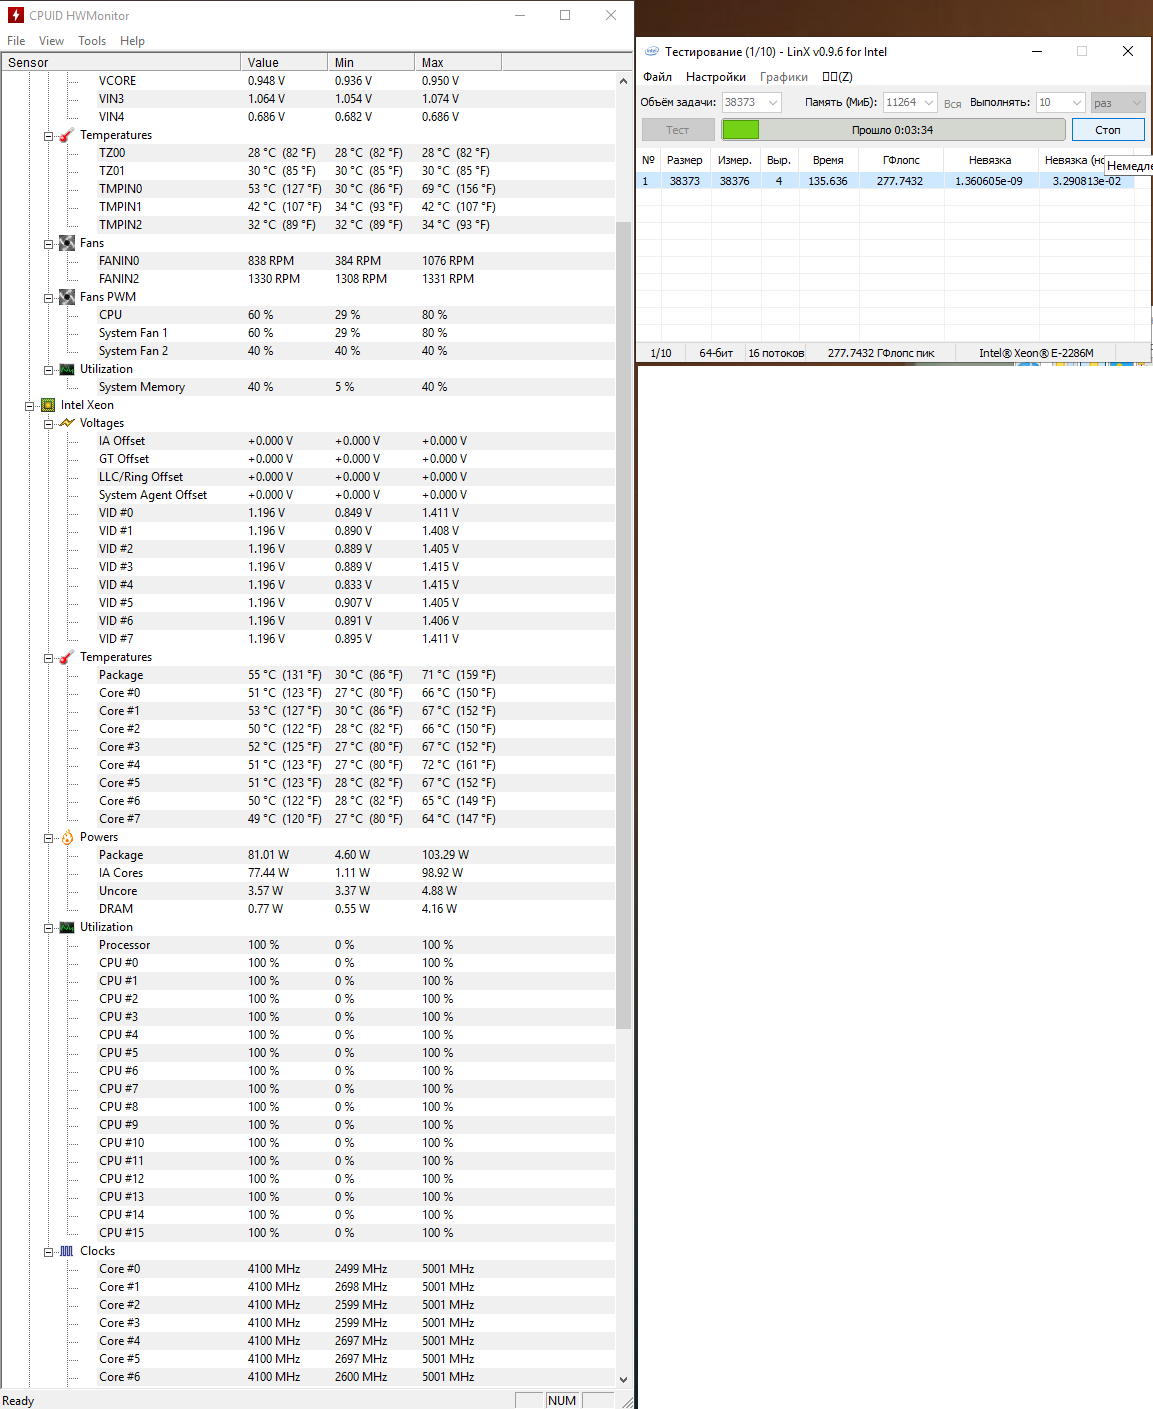
Task: Click the LinX Intel logo icon in title bar
Action: click(652, 51)
